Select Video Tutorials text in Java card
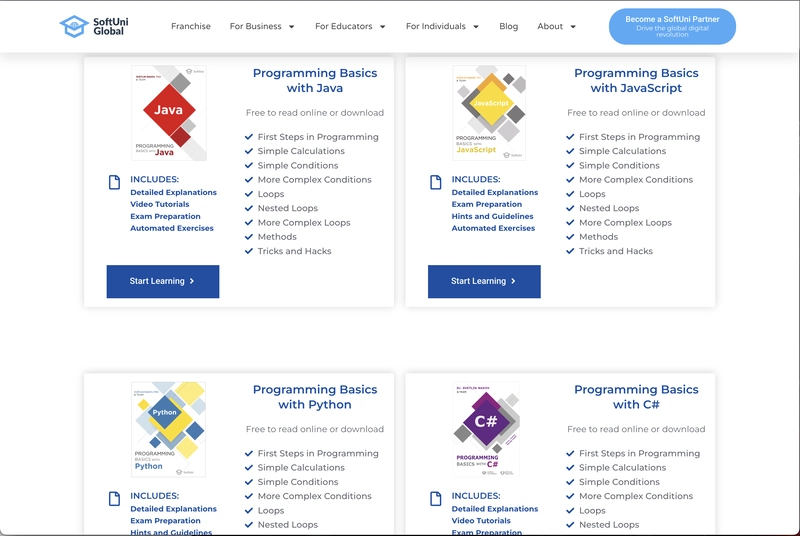 [x=160, y=204]
